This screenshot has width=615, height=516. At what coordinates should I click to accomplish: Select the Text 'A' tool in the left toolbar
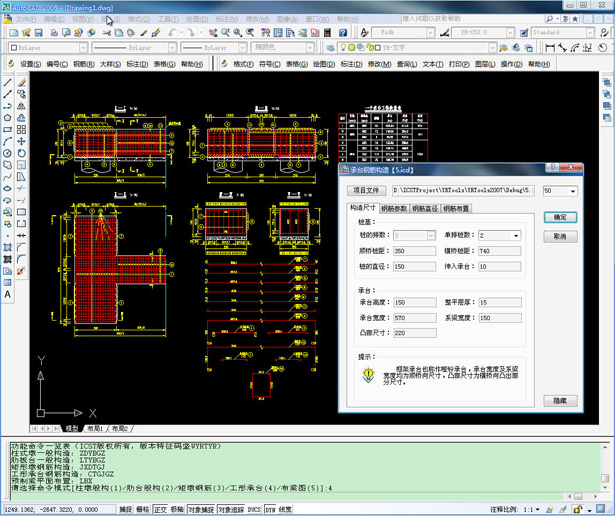coord(8,295)
